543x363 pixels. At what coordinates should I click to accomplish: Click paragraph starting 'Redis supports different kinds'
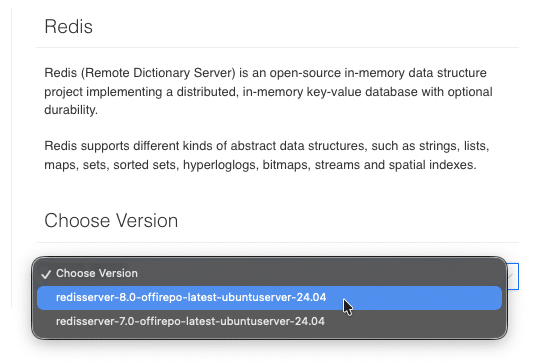tap(267, 155)
